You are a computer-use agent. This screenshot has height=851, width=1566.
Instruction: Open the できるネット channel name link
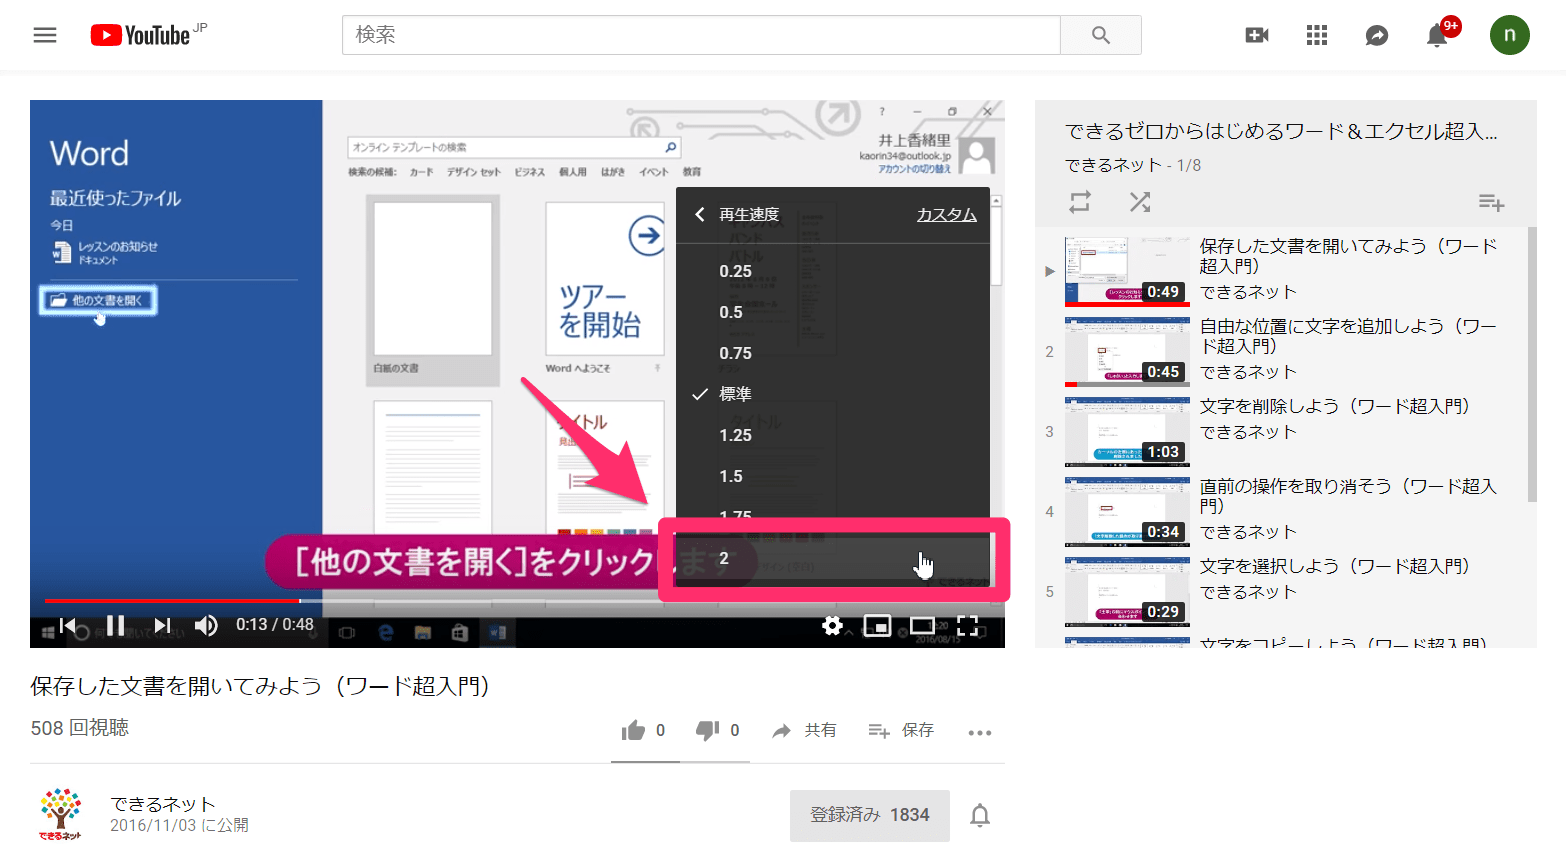click(163, 804)
